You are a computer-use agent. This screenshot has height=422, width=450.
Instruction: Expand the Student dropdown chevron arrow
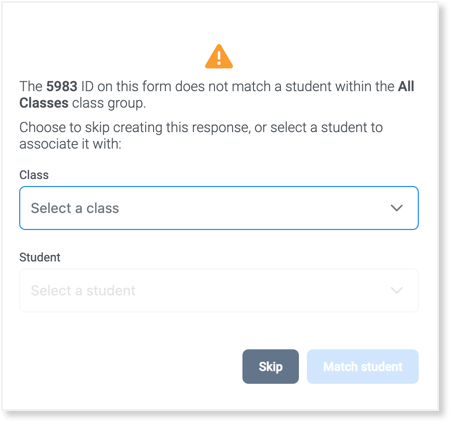tap(397, 290)
